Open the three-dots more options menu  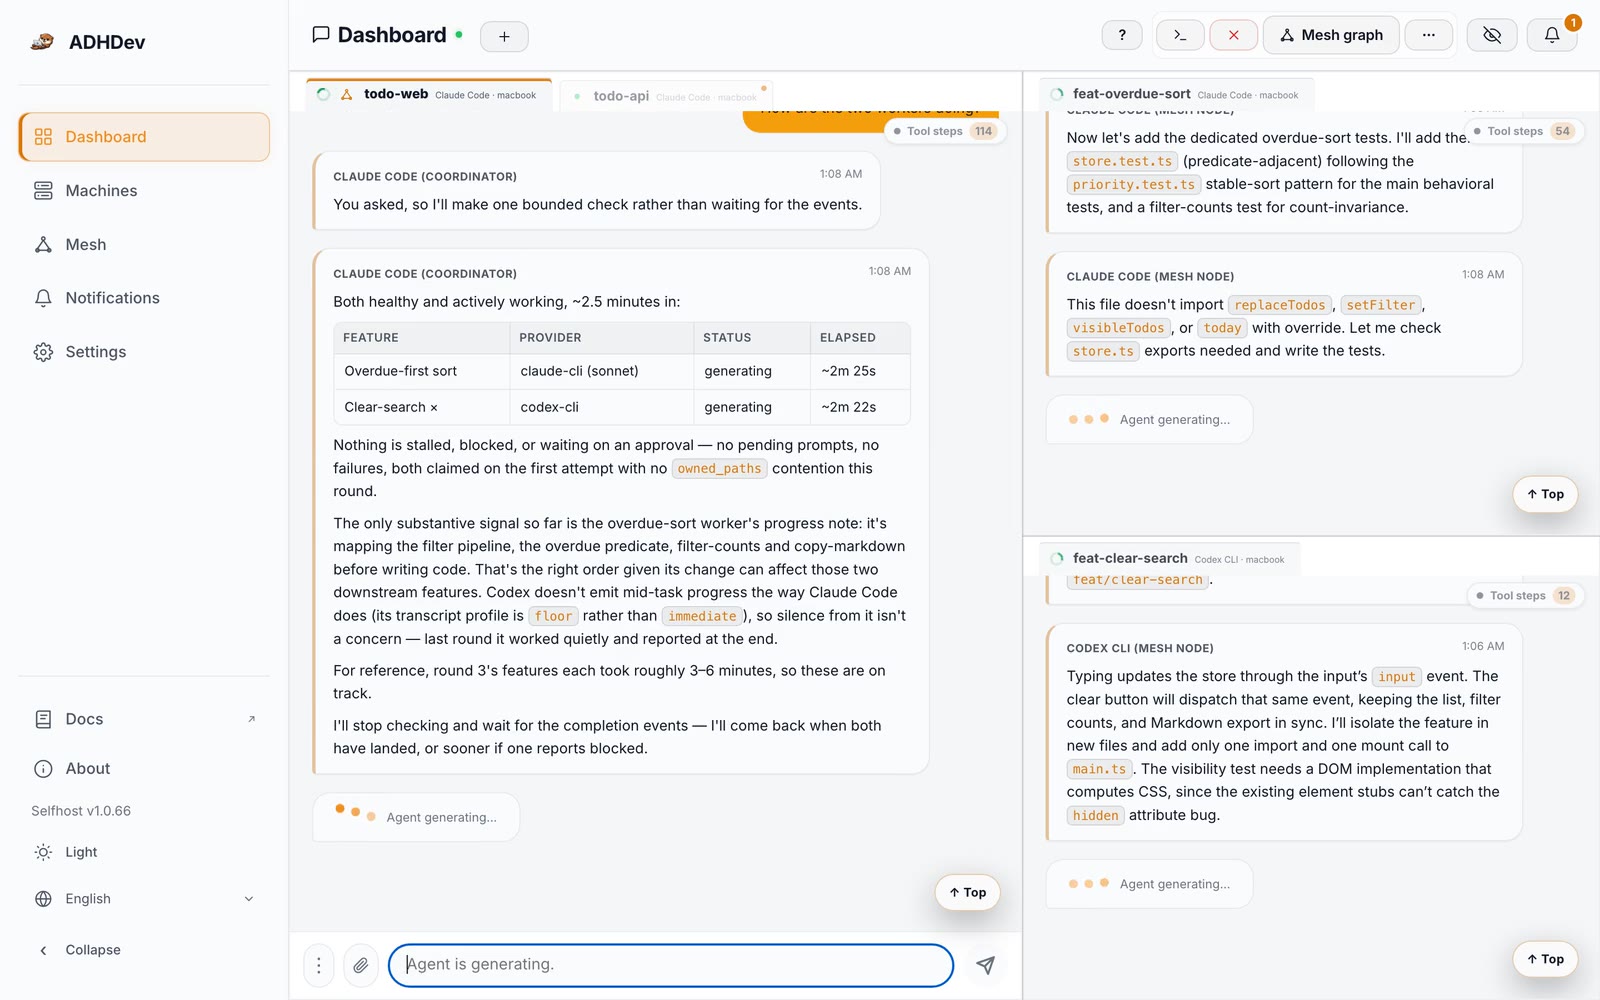pos(1428,35)
